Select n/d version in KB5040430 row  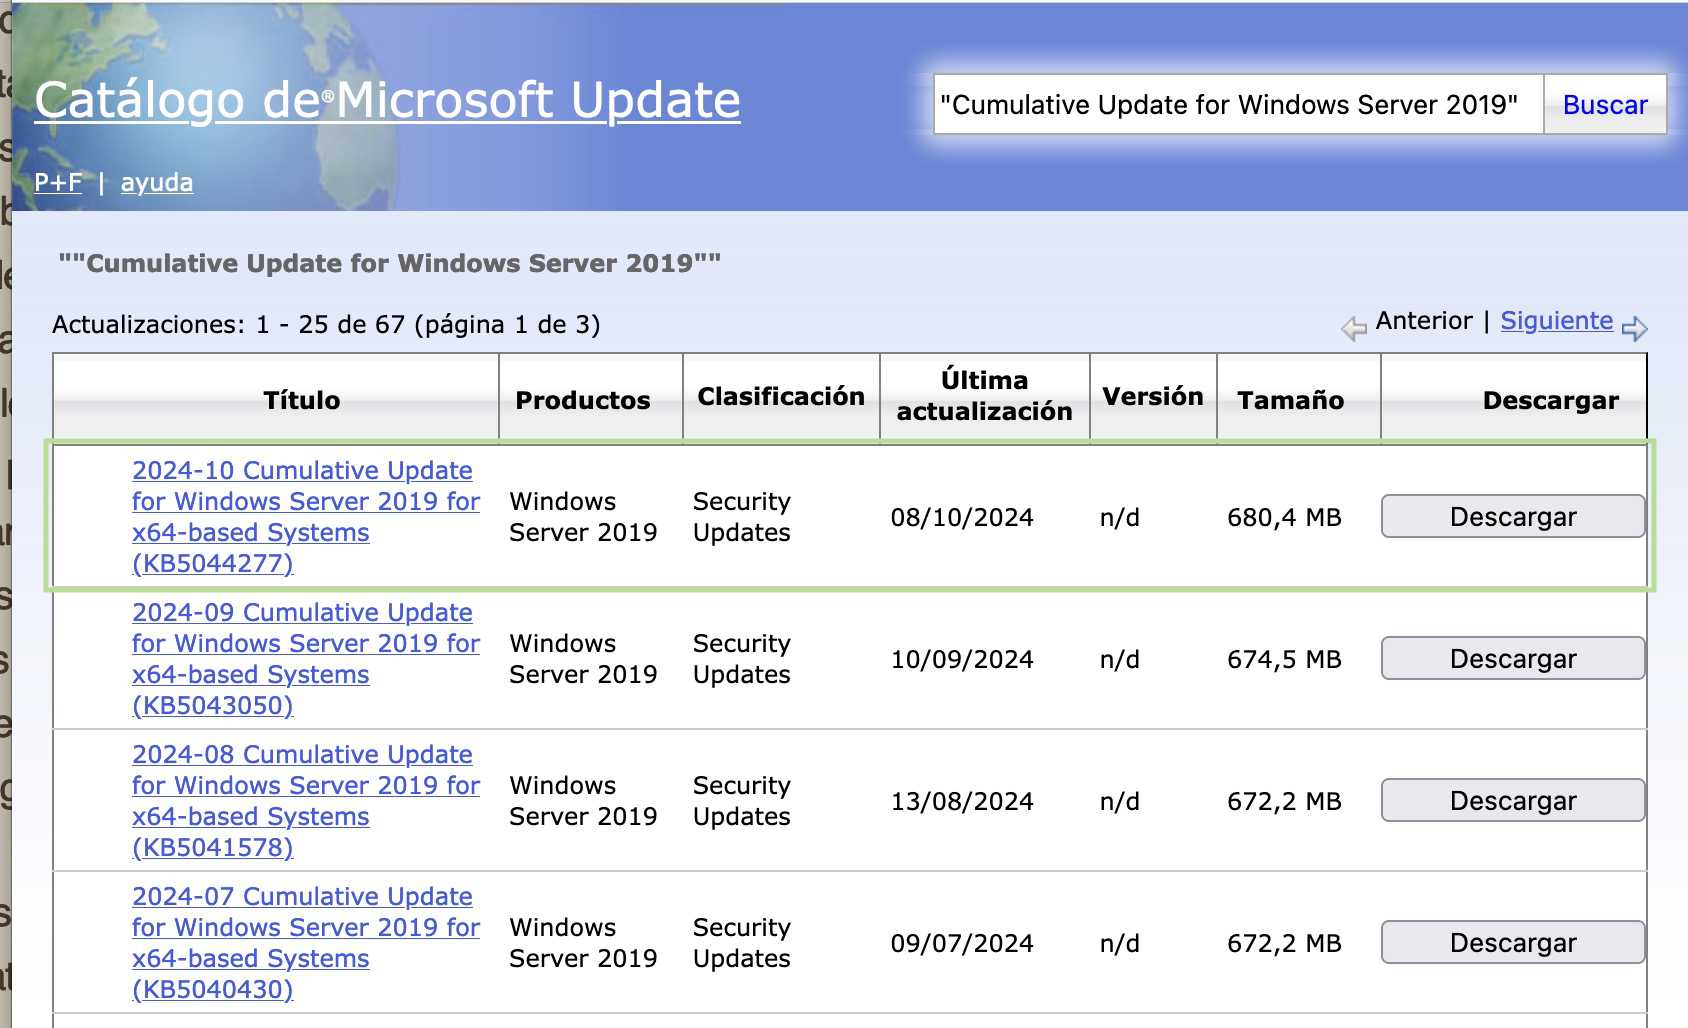(1119, 943)
